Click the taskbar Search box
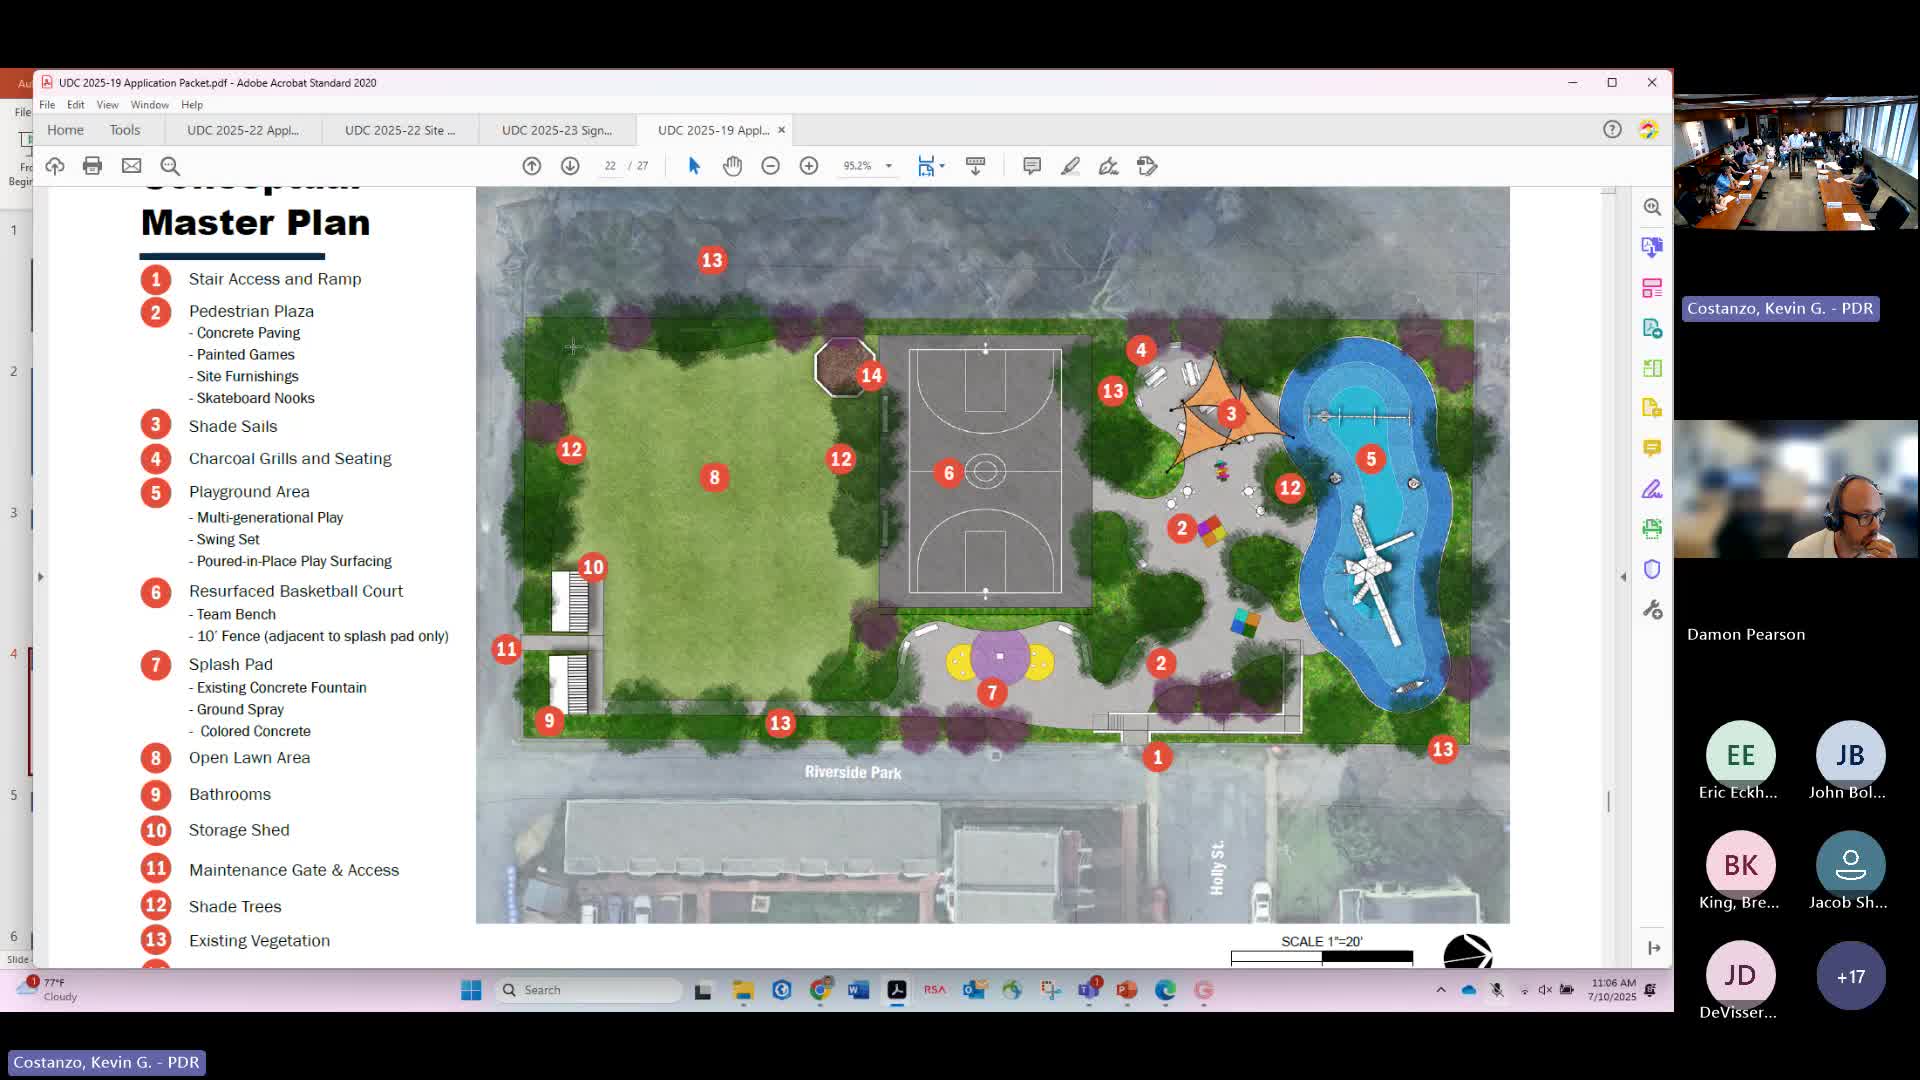The height and width of the screenshot is (1080, 1920). pyautogui.click(x=590, y=990)
